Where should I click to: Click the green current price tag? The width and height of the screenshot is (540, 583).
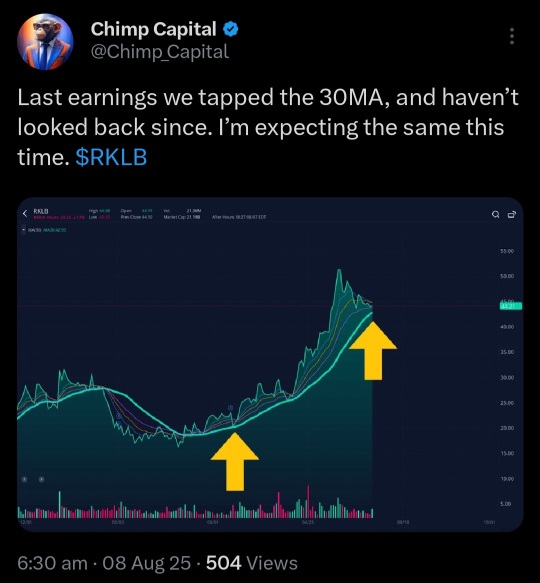[x=511, y=306]
